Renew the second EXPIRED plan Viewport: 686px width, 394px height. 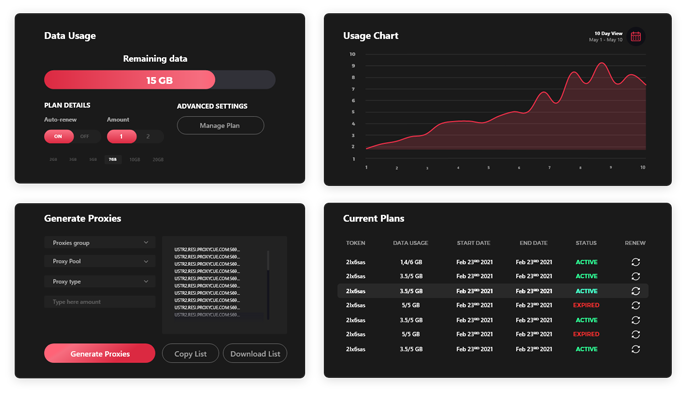[x=636, y=335]
